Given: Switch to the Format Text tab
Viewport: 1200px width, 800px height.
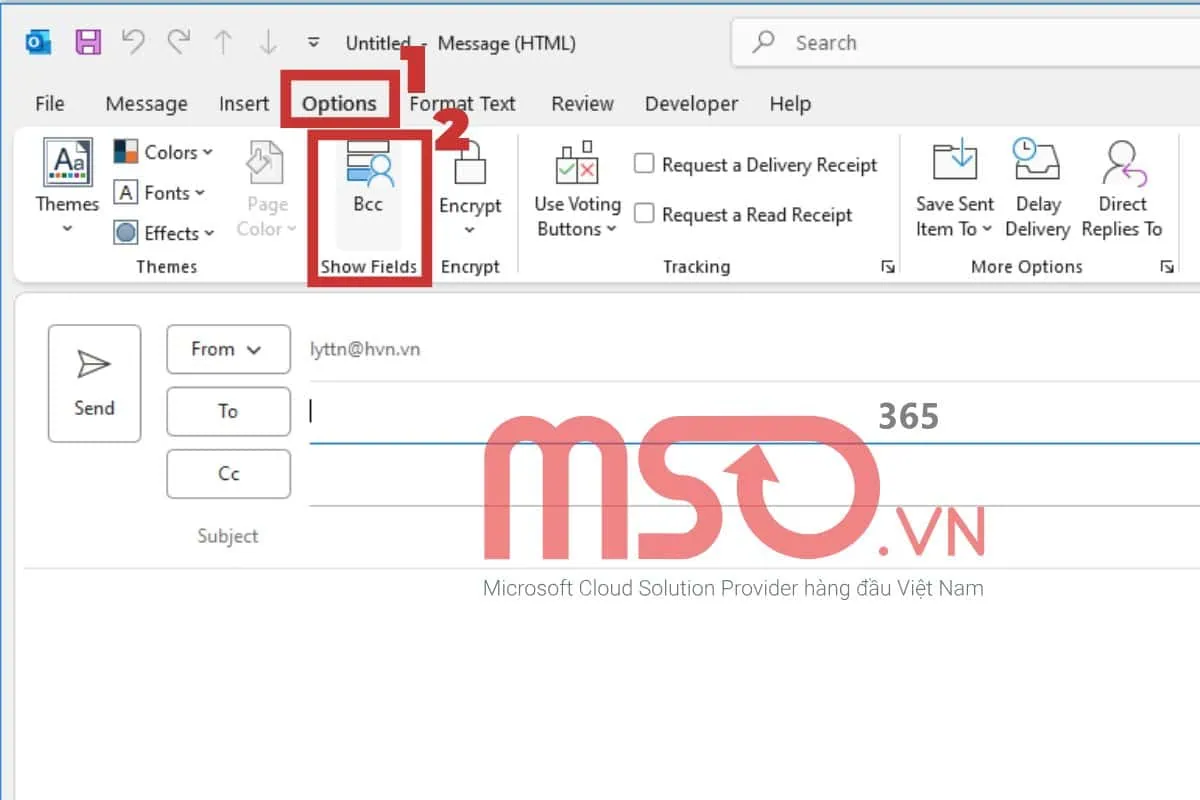Looking at the screenshot, I should point(463,103).
